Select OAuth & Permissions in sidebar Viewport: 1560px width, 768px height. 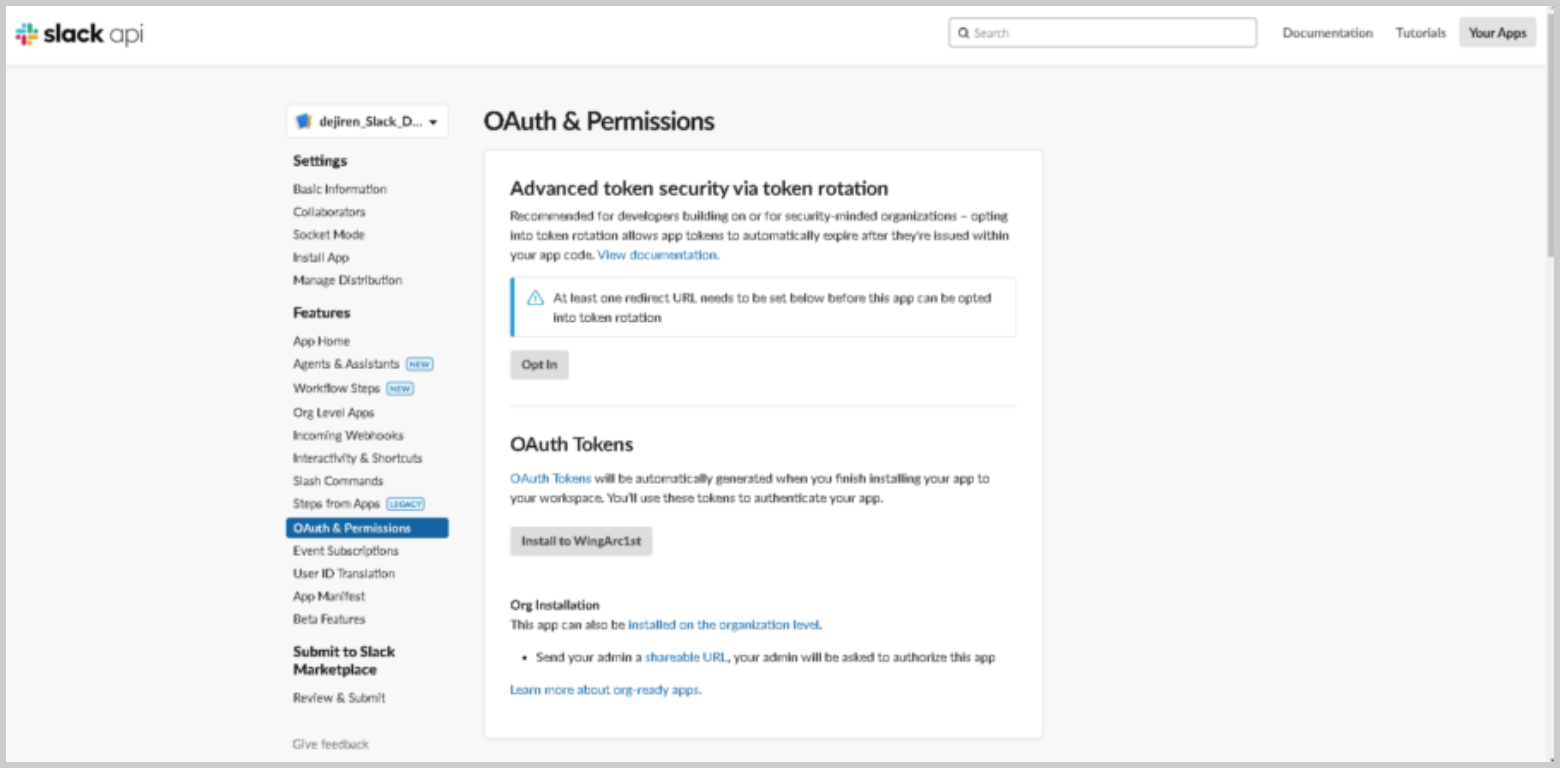[x=367, y=528]
